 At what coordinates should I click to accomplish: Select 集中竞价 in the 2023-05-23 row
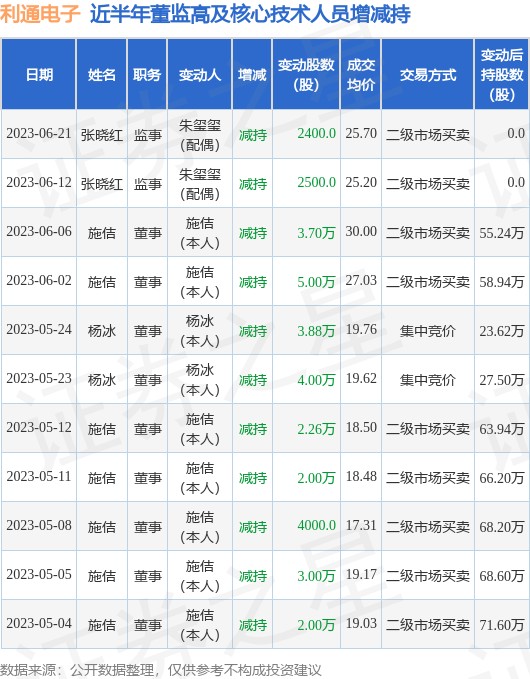428,380
